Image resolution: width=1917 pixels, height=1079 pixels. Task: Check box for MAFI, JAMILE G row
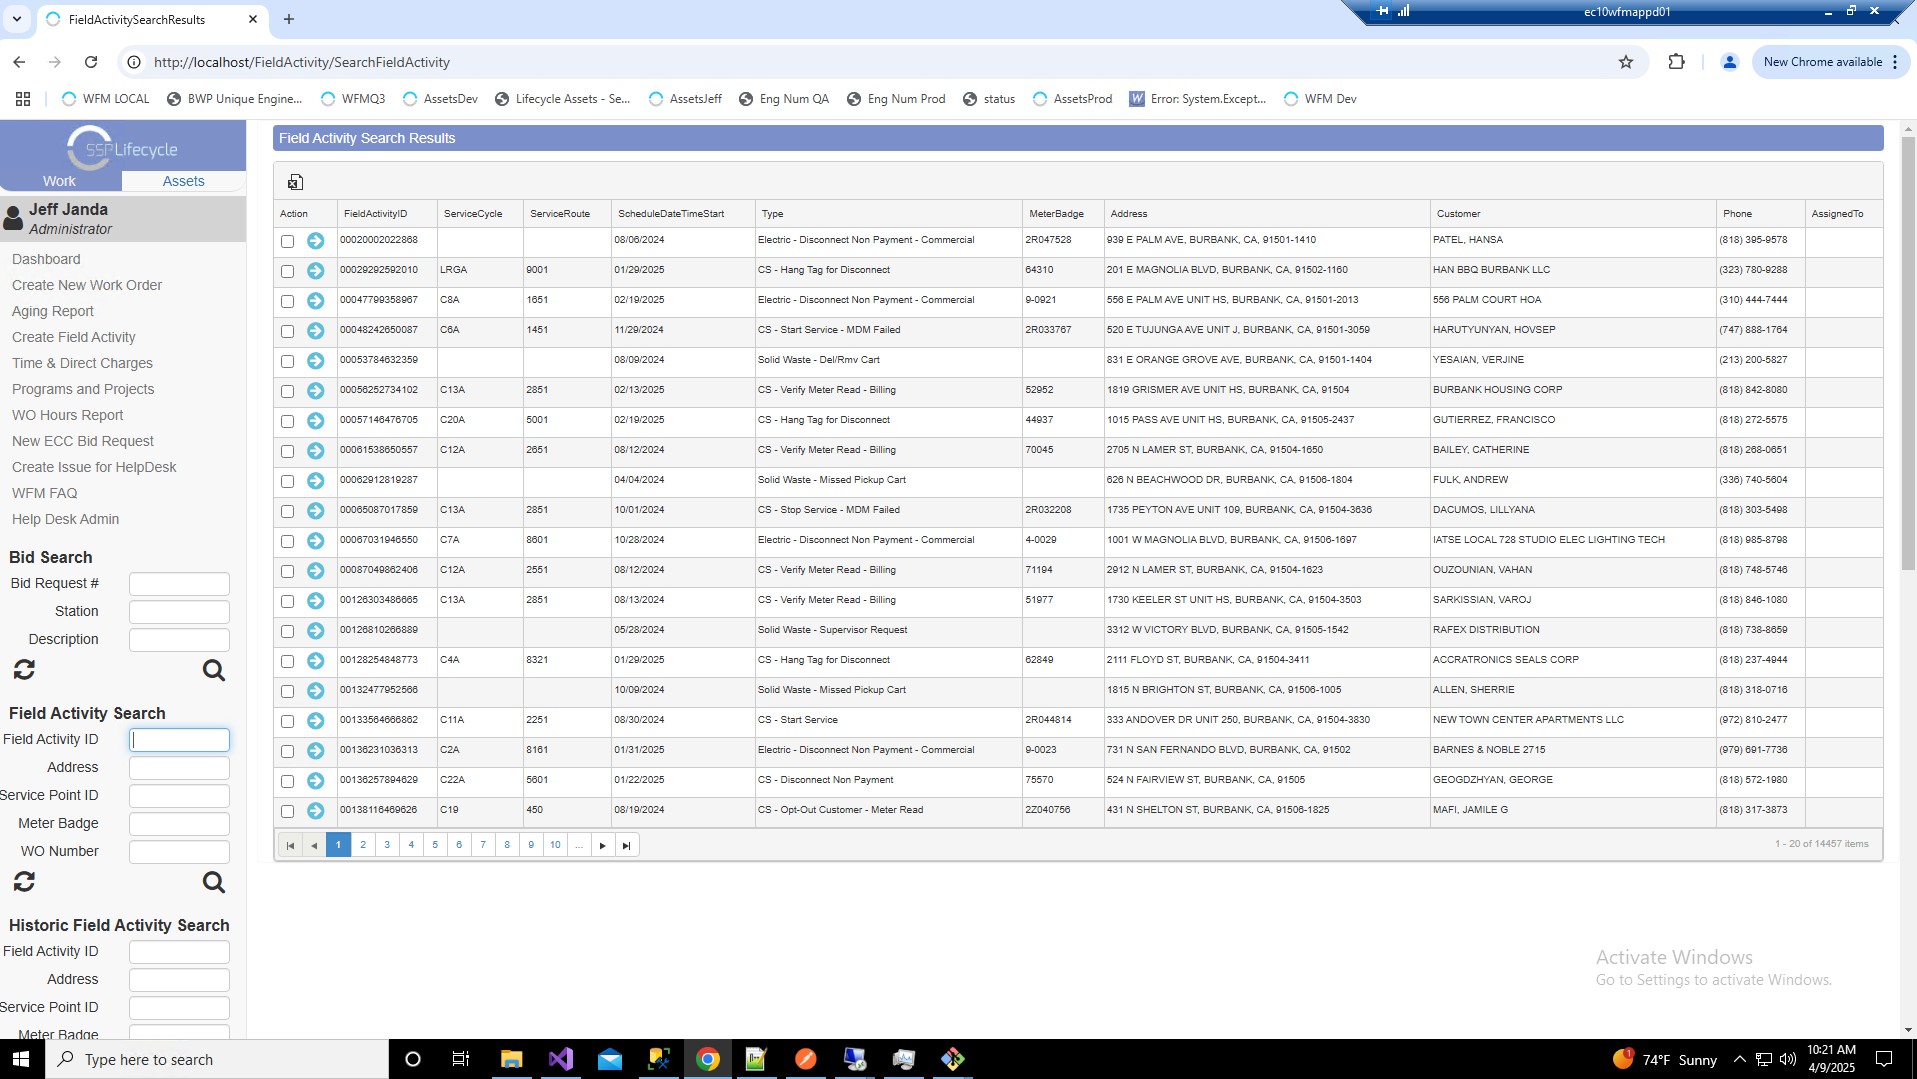pyautogui.click(x=288, y=811)
